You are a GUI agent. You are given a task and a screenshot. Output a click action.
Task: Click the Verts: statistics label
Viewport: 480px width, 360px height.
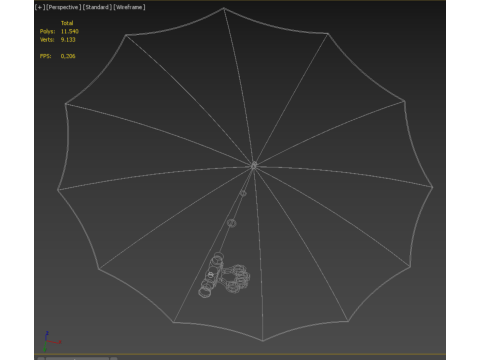coord(47,40)
